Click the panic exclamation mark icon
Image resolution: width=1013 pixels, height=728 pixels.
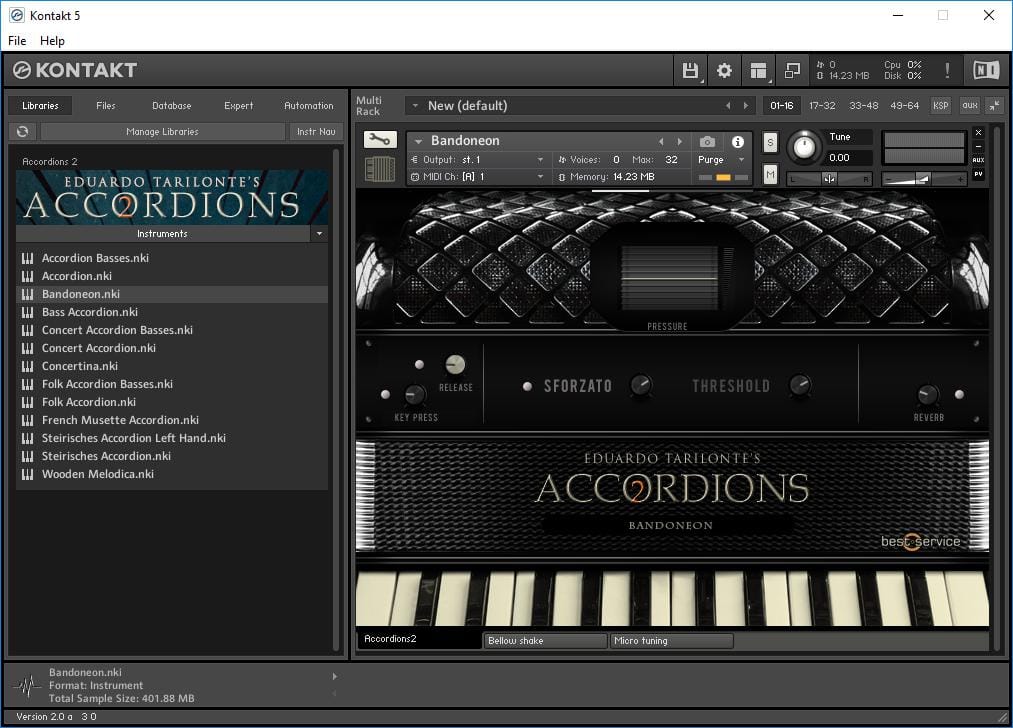pyautogui.click(x=947, y=70)
